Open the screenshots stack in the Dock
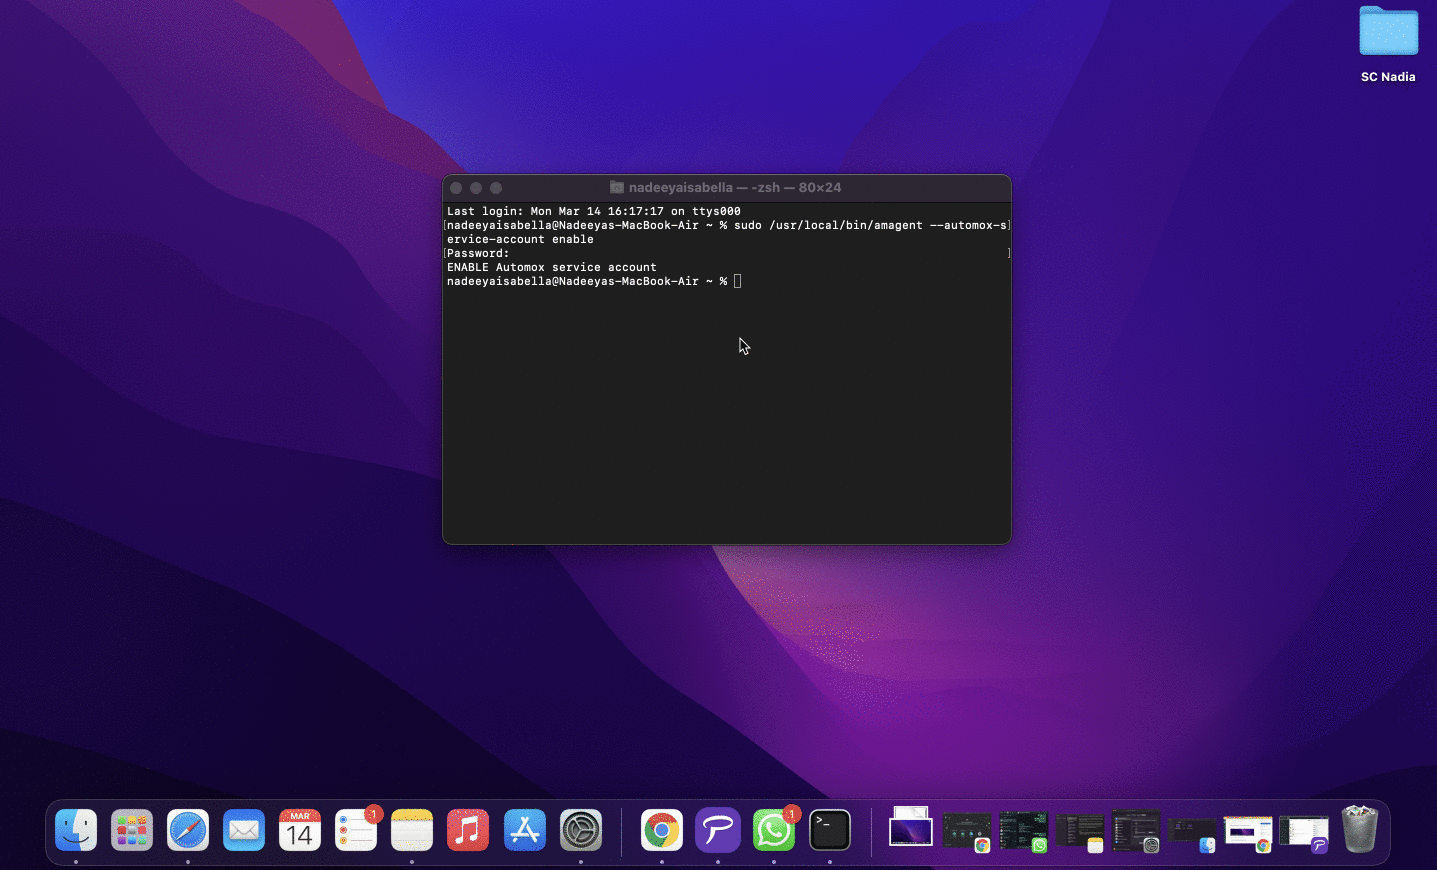The width and height of the screenshot is (1437, 870). (911, 828)
